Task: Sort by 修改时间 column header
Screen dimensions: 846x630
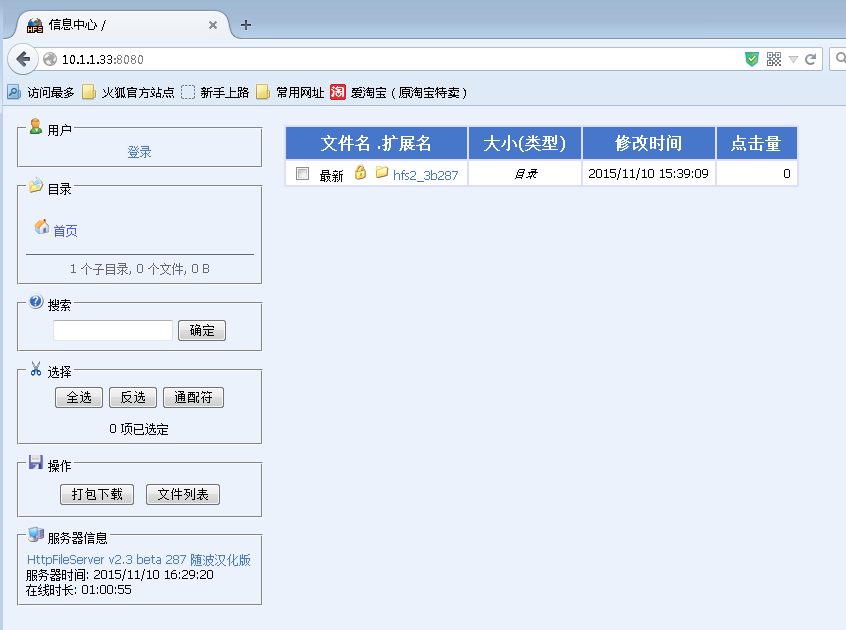Action: [649, 143]
